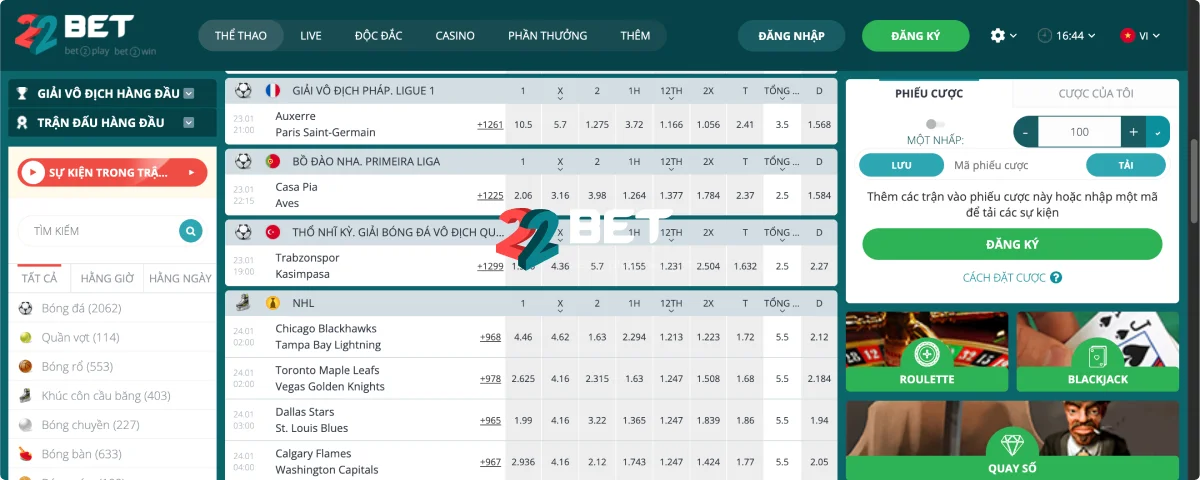Click the green Đăng ký button in the bet slip
The image size is (1200, 480).
1012,244
